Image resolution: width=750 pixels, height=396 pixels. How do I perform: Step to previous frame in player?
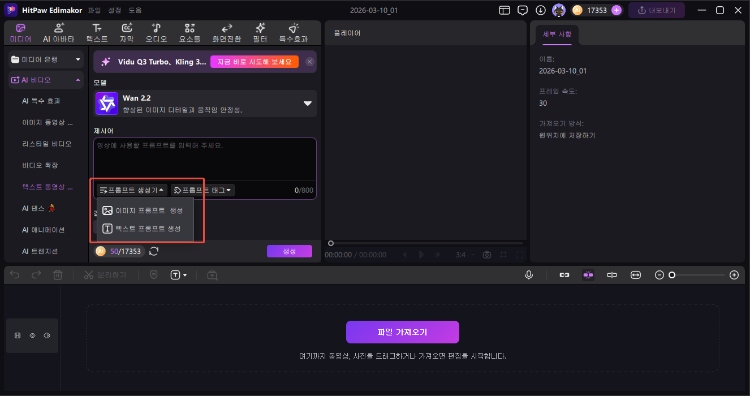point(405,255)
